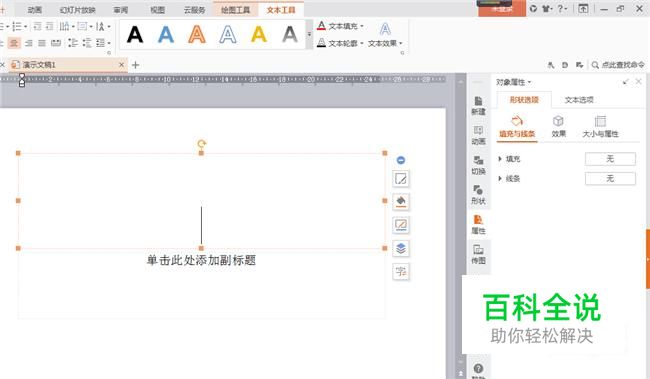The width and height of the screenshot is (650, 379).
Task: Switch to the 形状选项 panel tab
Action: 524,100
